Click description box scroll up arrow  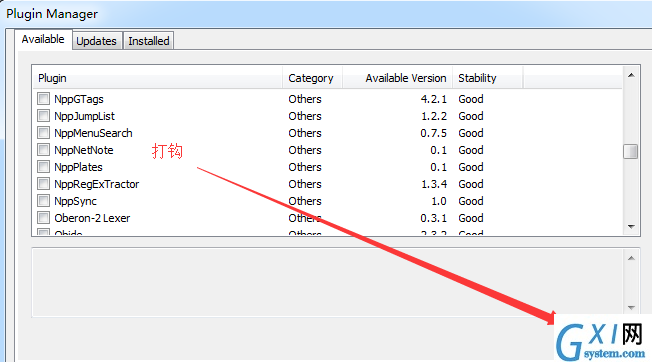click(x=631, y=258)
